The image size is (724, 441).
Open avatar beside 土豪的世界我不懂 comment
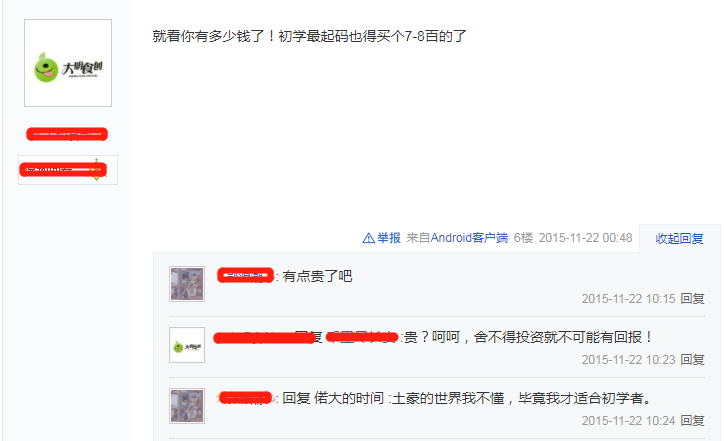[x=187, y=406]
